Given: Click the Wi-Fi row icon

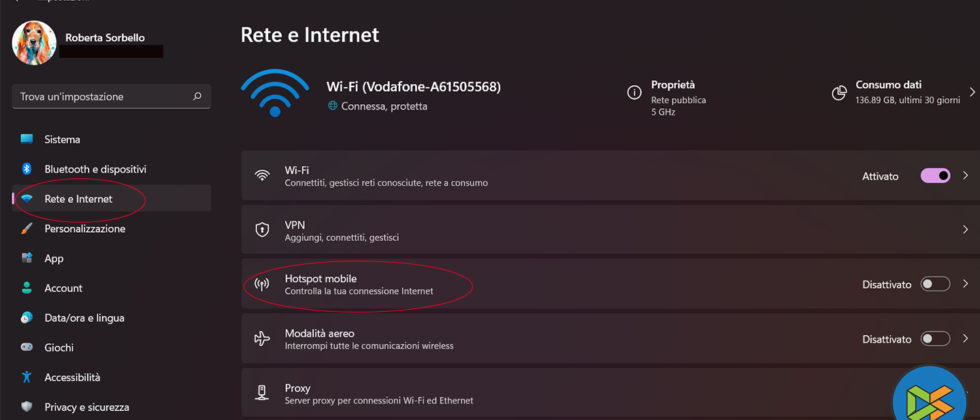Looking at the screenshot, I should (x=262, y=176).
